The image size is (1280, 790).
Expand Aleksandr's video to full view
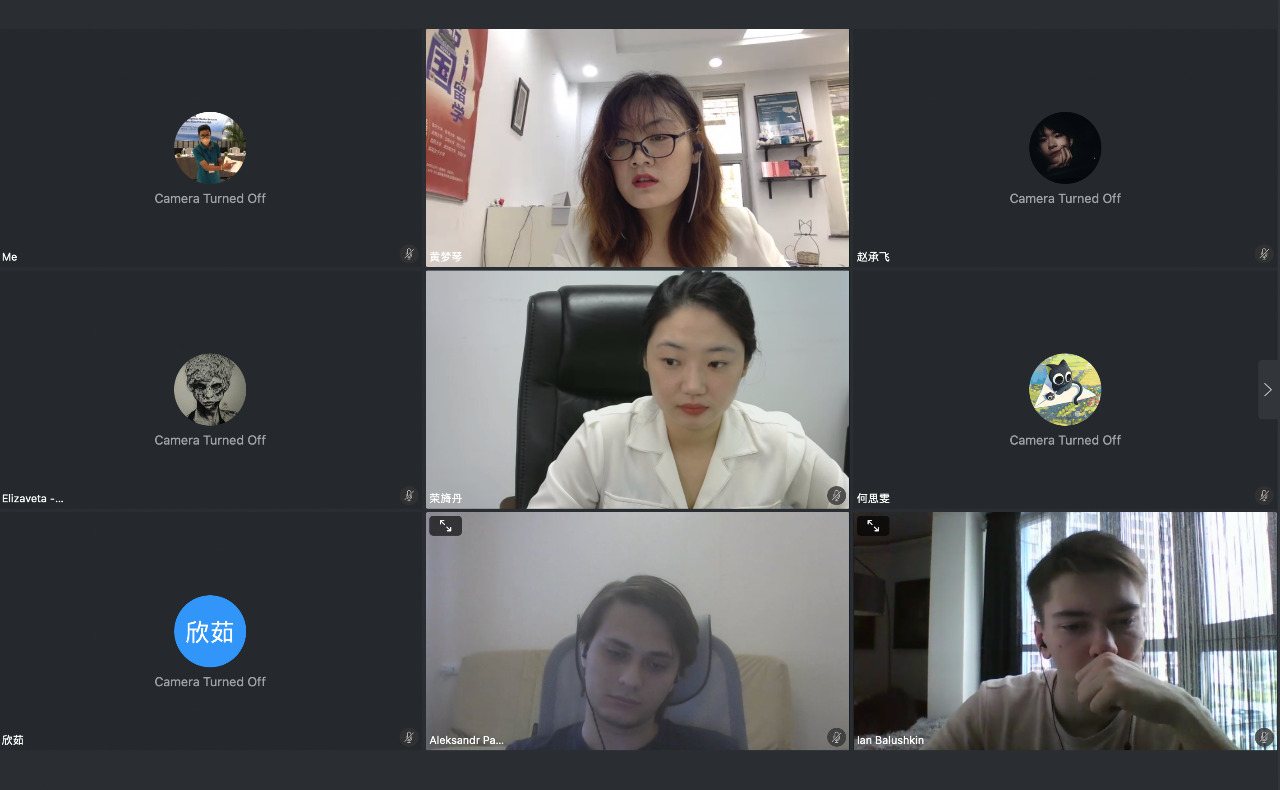click(445, 525)
